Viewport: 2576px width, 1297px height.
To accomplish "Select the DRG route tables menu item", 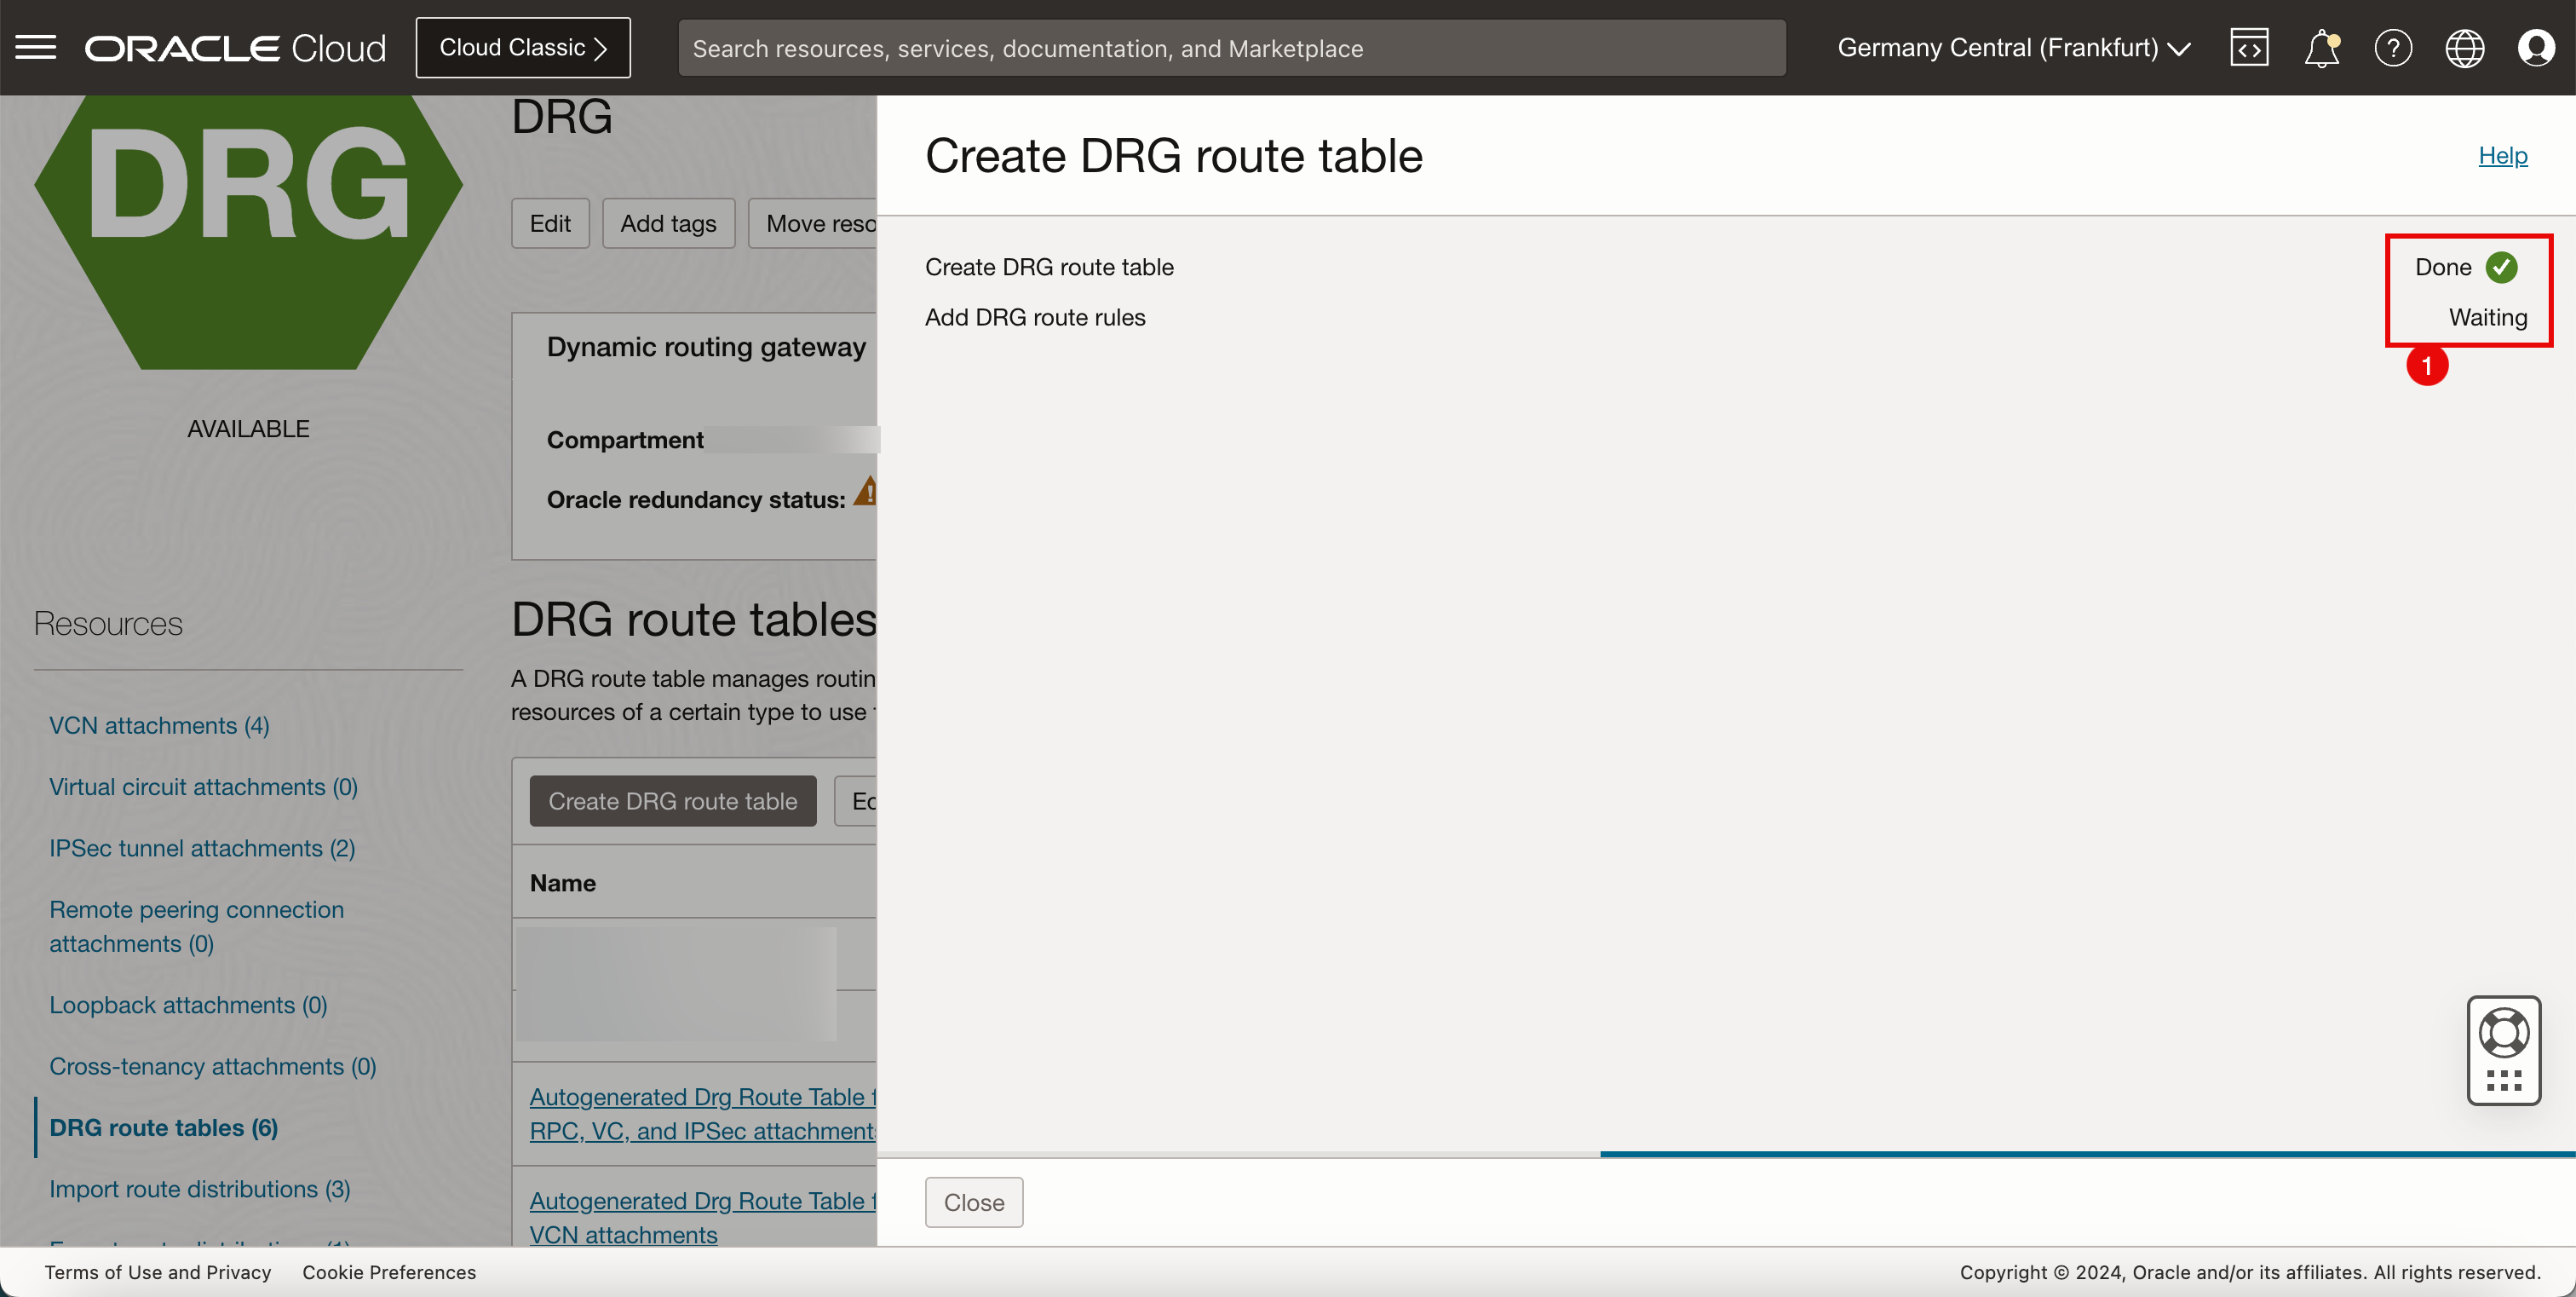I will 164,1127.
